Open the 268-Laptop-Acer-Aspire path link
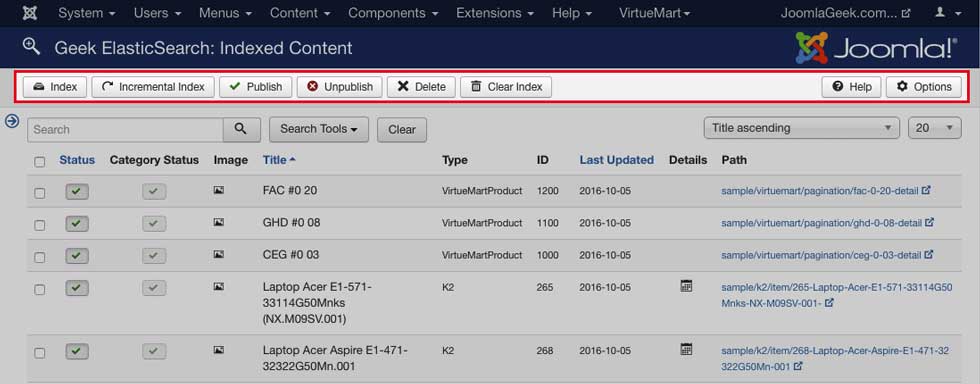This screenshot has height=384, width=980. (835, 358)
